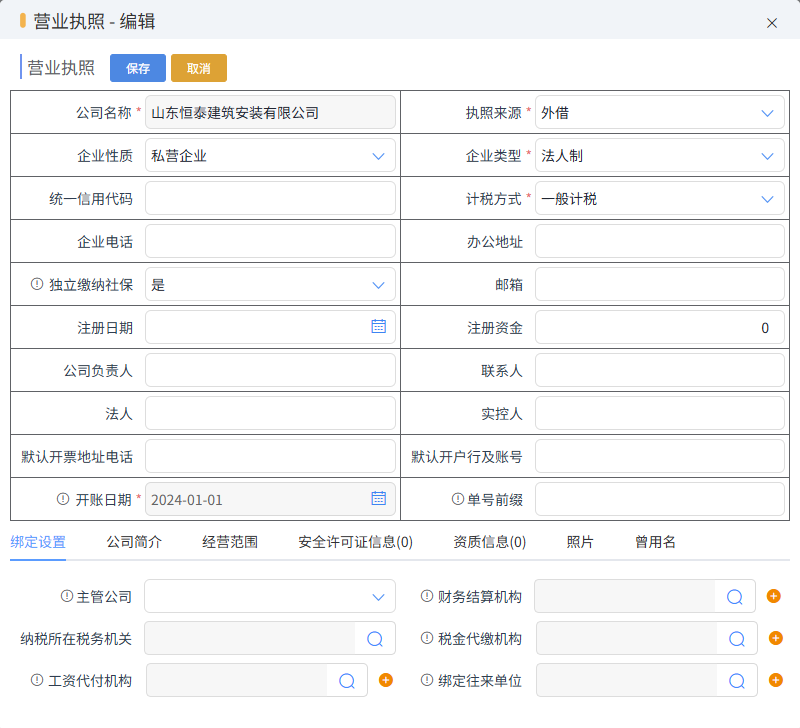Click the 默认开户行及账号 input field
Screen dimensions: 800x728
tap(659, 456)
